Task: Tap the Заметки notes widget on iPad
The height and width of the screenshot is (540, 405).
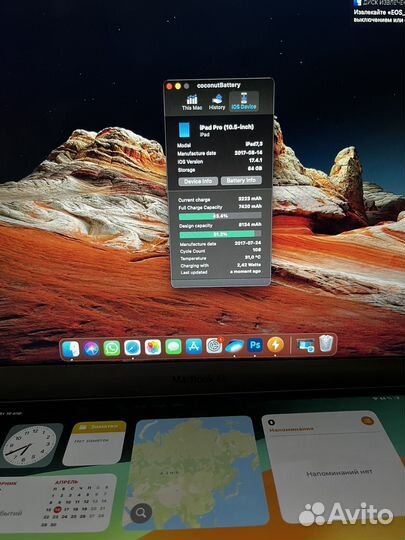Action: 94,444
